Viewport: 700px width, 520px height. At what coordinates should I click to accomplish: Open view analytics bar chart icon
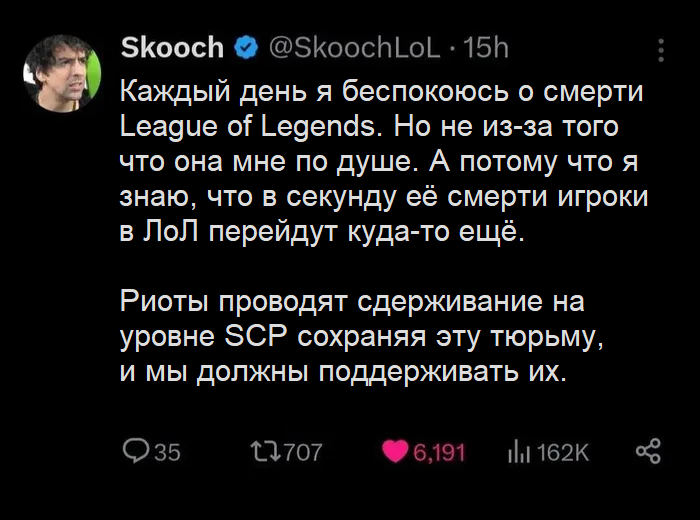(517, 453)
